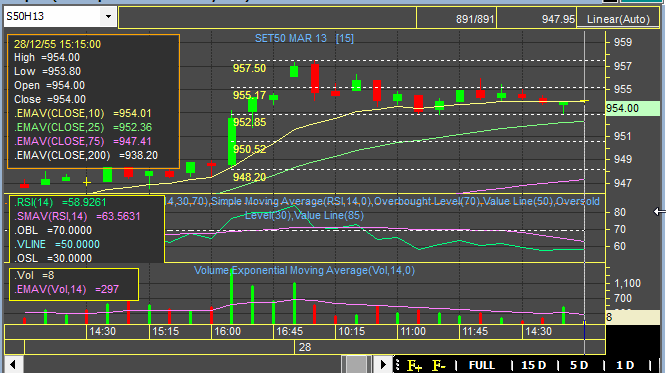
Task: Click the 16:45 time axis marker
Action: [x=290, y=331]
